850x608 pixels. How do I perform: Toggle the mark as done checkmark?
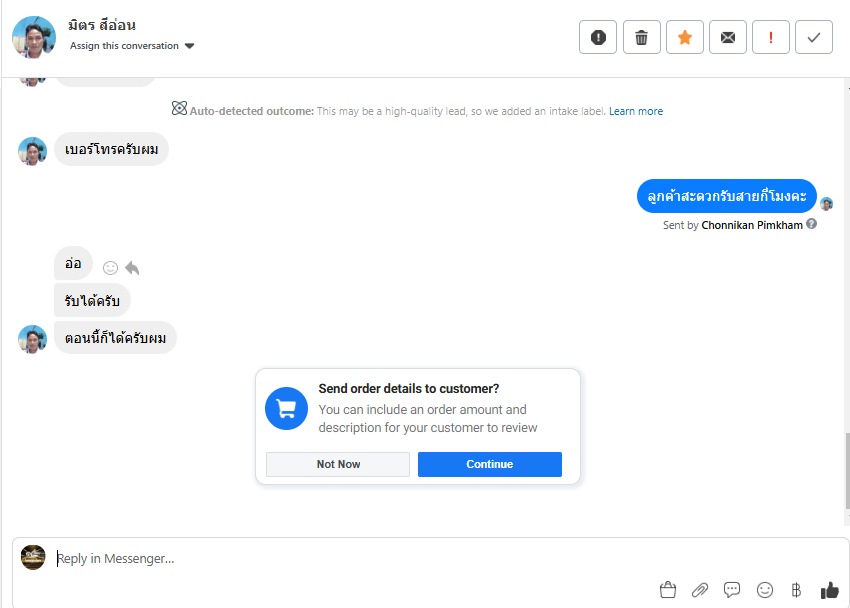(x=814, y=38)
